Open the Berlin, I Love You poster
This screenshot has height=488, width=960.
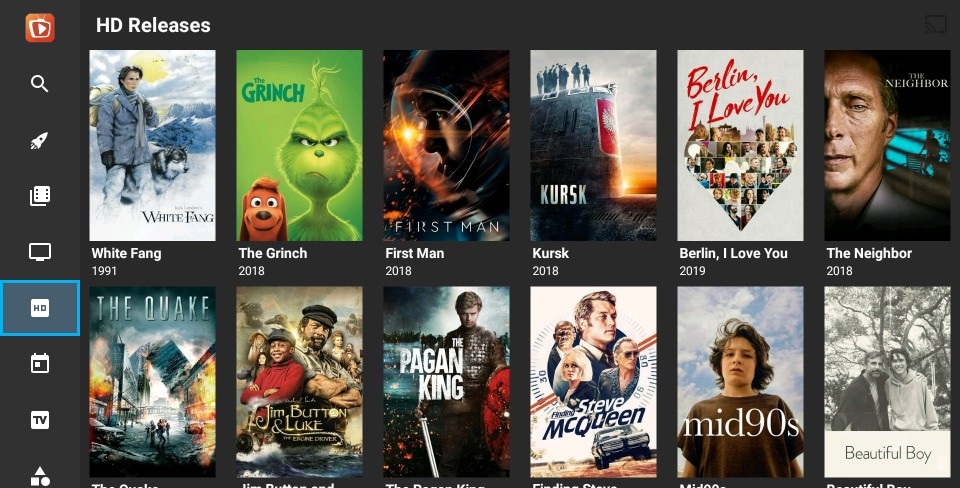point(740,145)
